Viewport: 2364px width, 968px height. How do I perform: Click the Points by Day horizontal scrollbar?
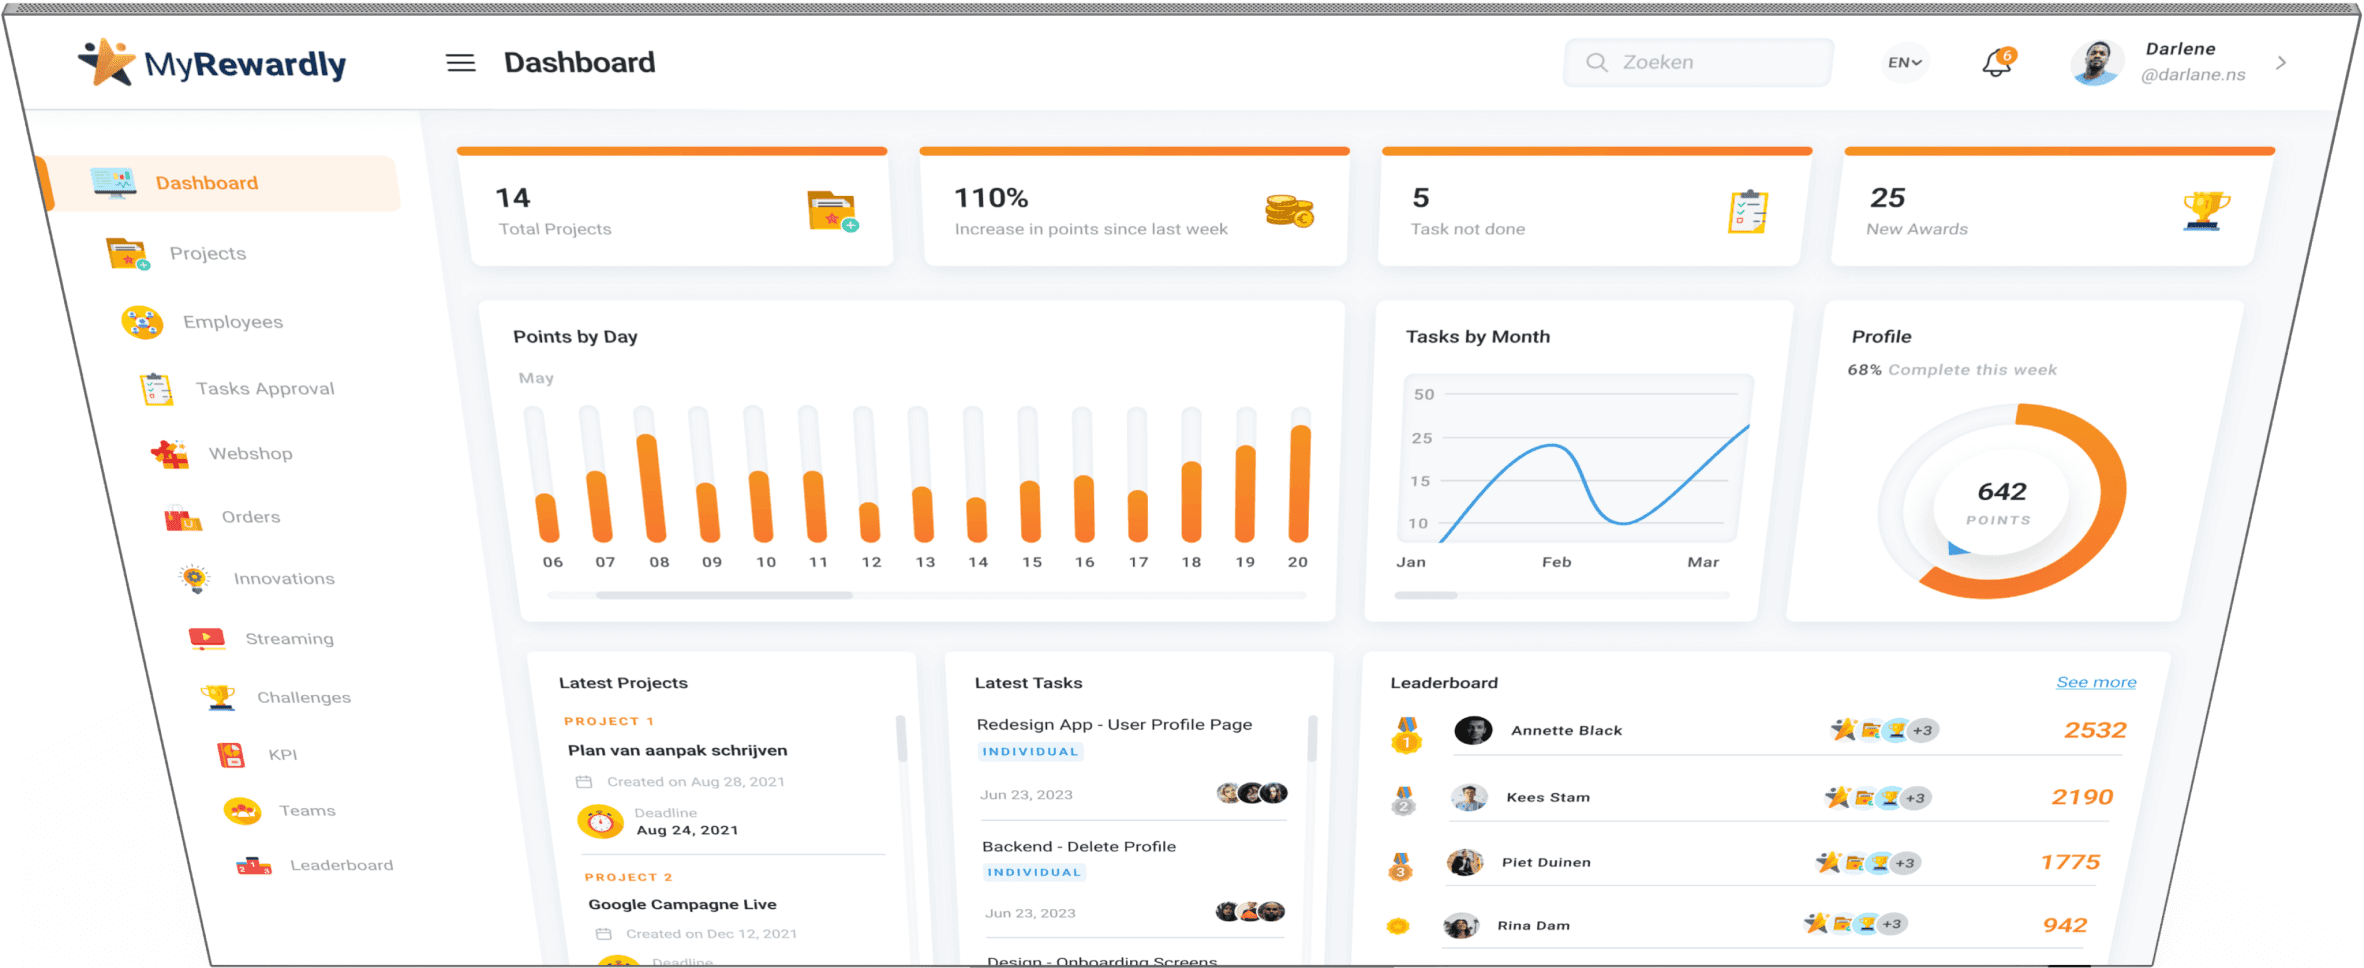[724, 595]
